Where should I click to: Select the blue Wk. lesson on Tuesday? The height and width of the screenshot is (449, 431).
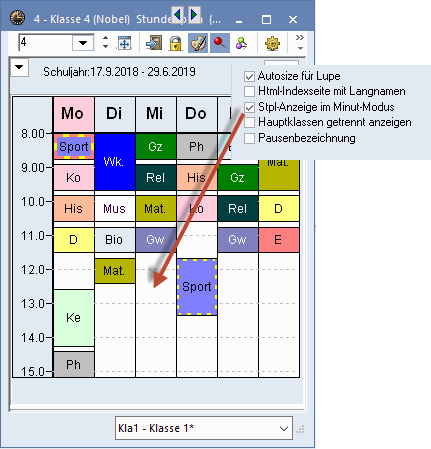click(x=115, y=162)
